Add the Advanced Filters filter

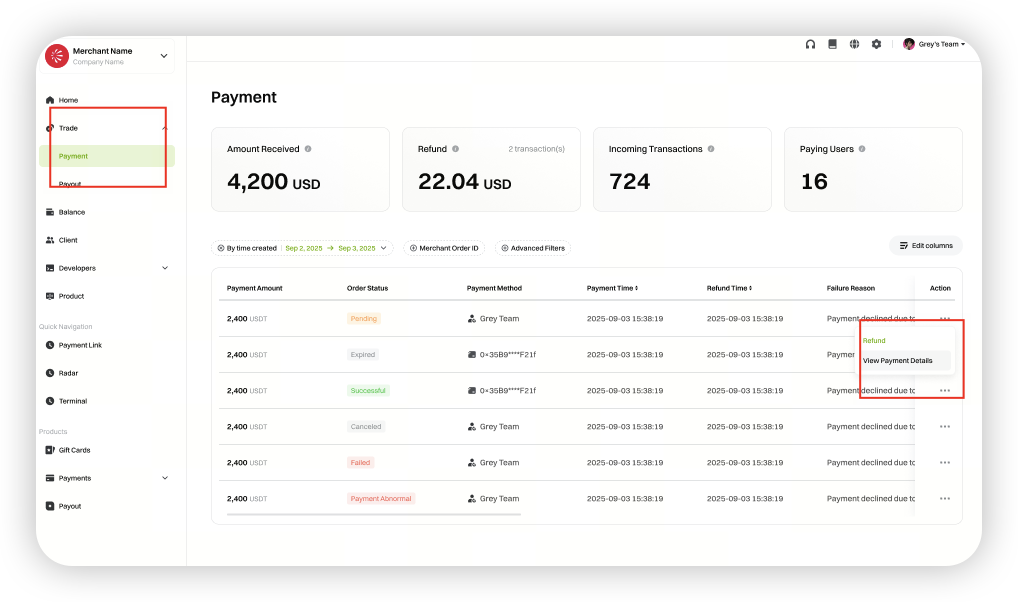tap(533, 248)
